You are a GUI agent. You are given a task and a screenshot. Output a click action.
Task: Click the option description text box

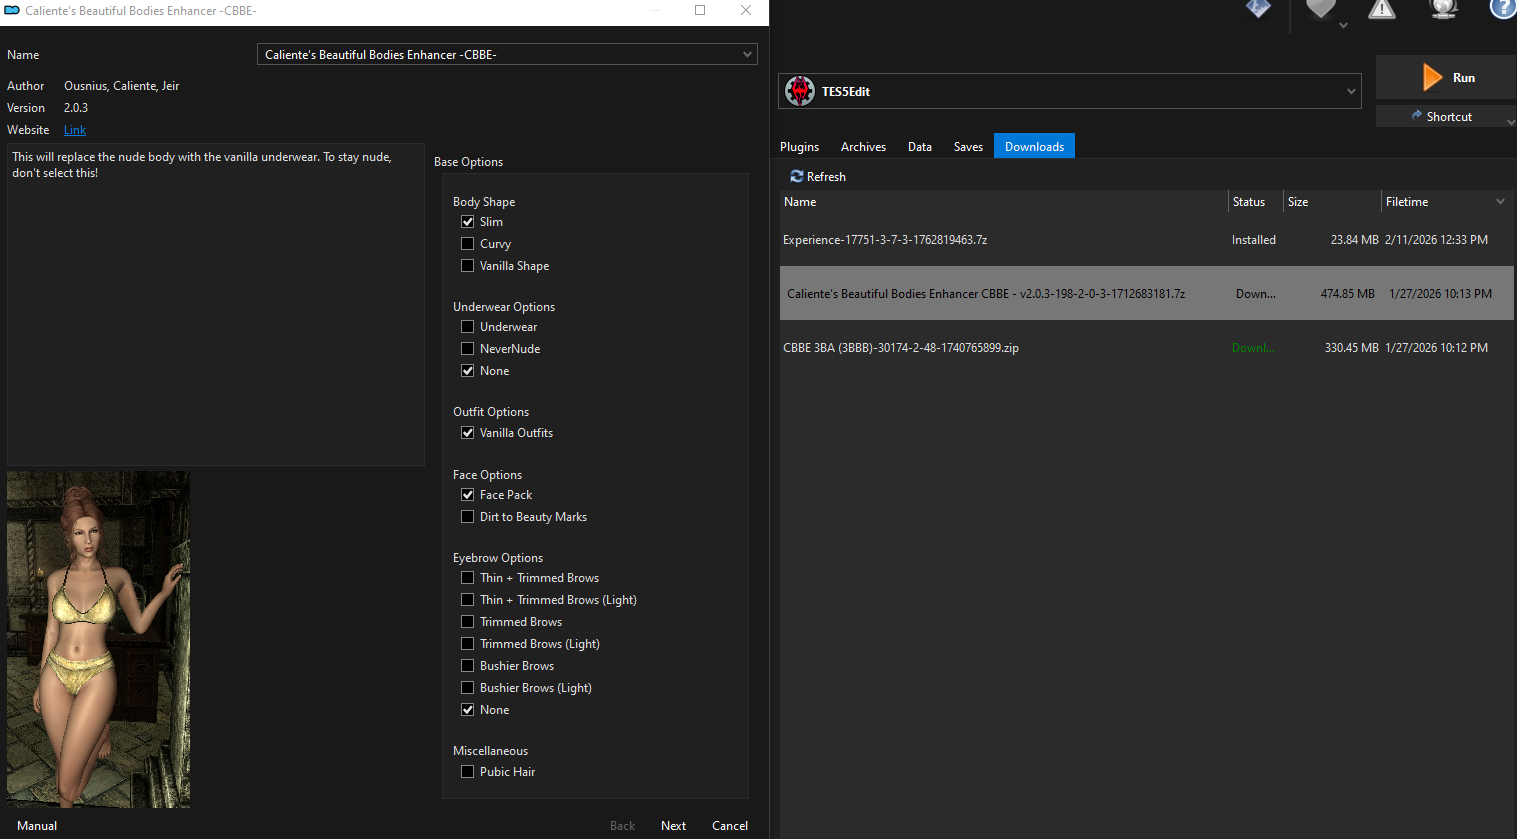[x=216, y=304]
